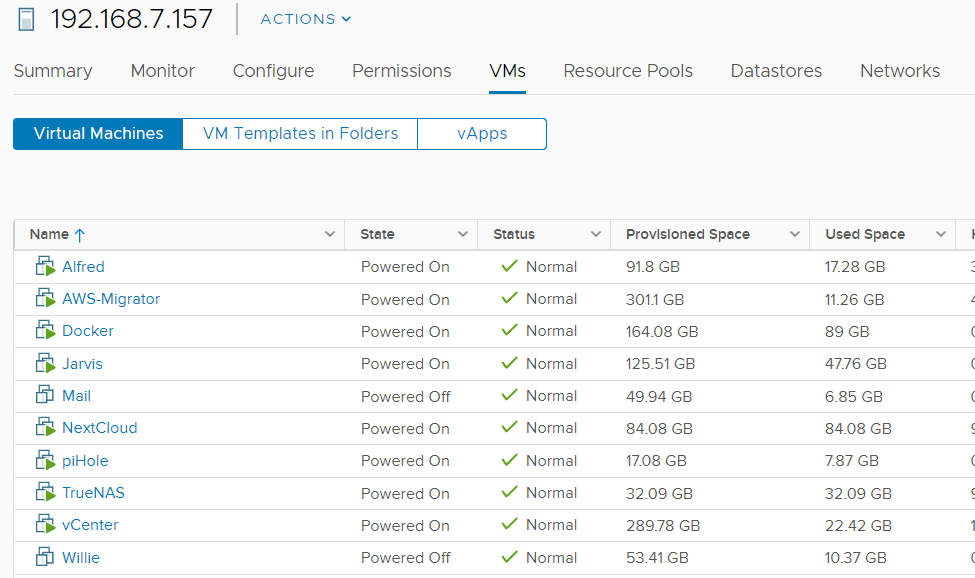Click the '47.76 GB' used space value
This screenshot has height=578, width=975.
click(856, 364)
